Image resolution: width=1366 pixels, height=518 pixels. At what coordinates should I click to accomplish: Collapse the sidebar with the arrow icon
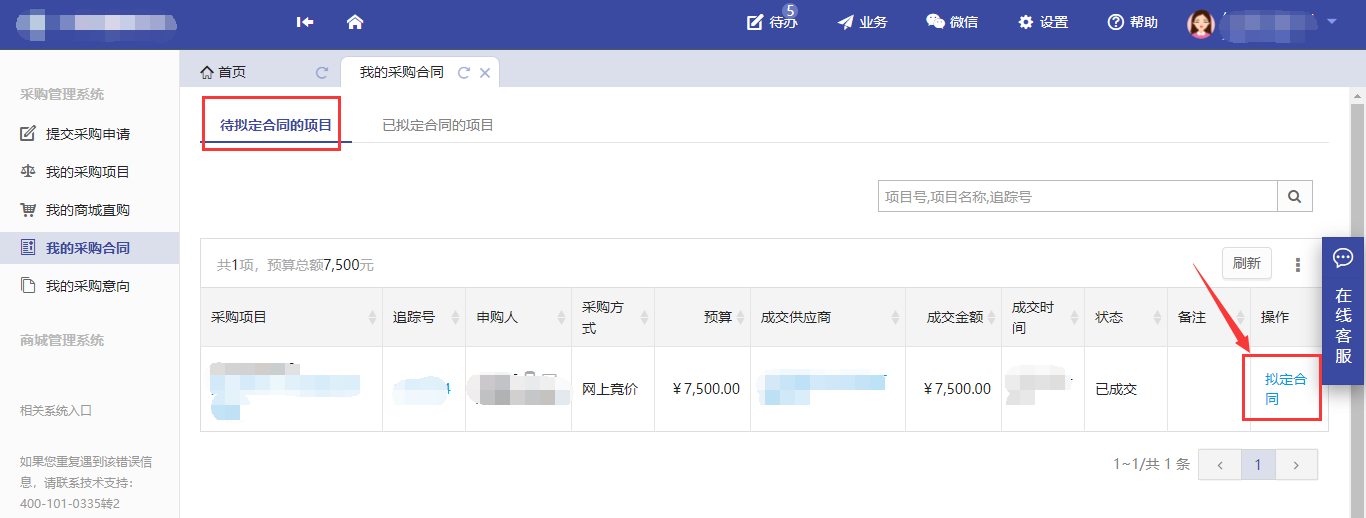click(305, 22)
